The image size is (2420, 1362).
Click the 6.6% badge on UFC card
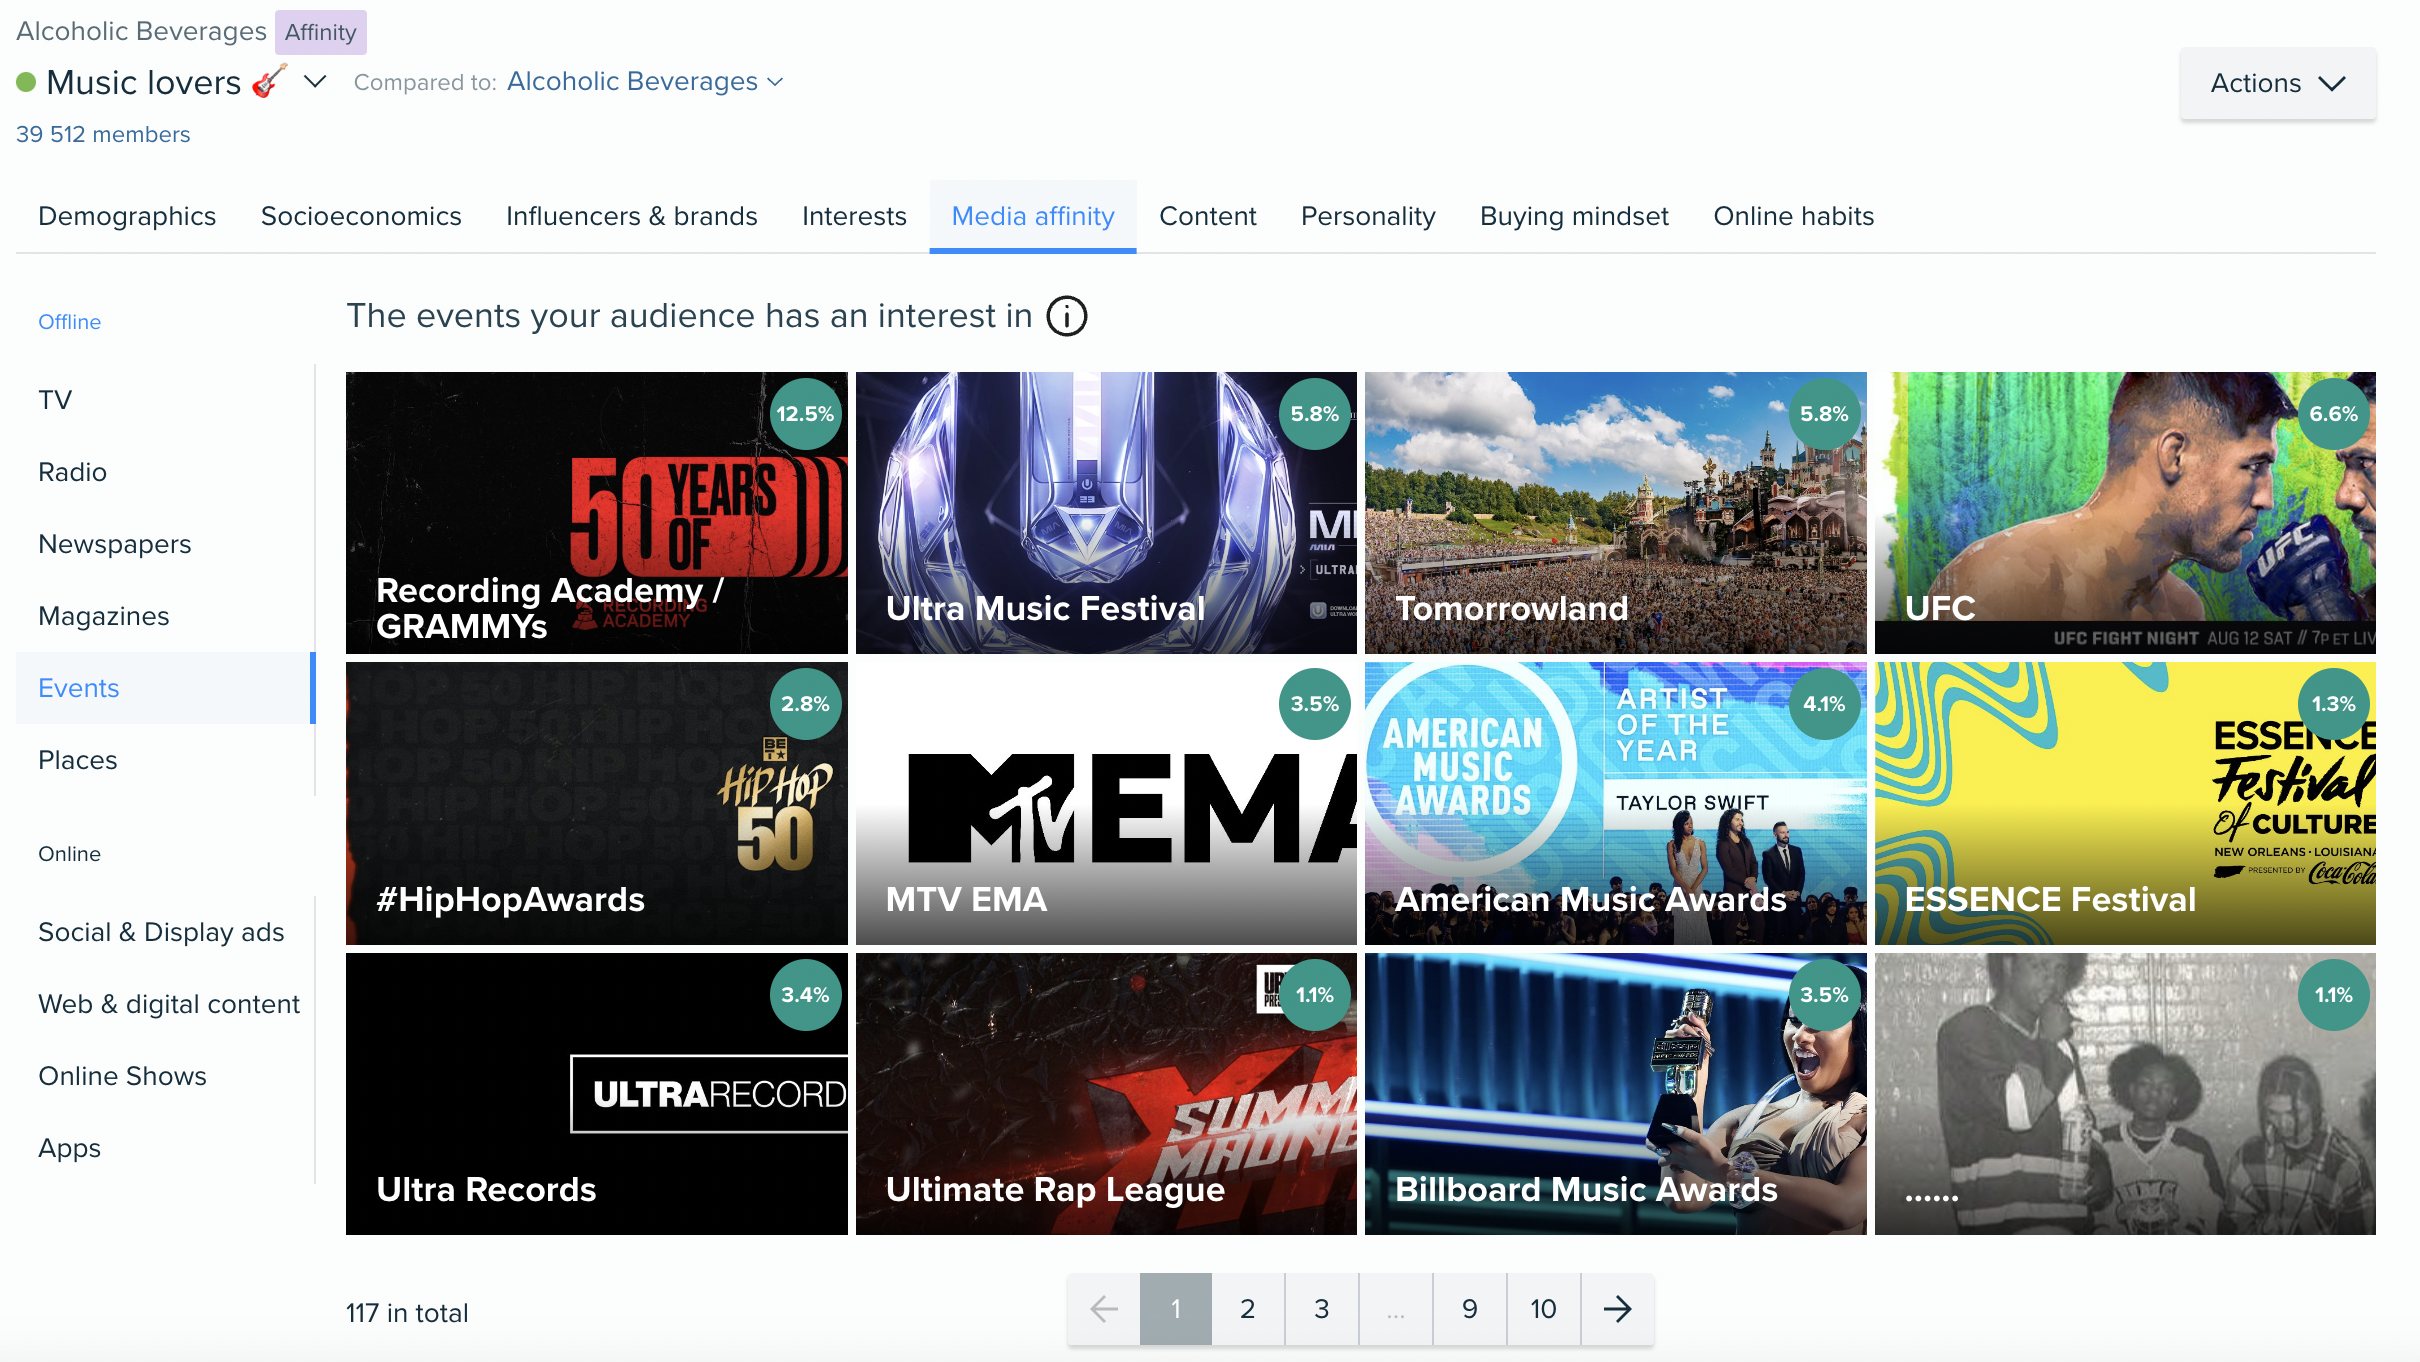click(2333, 414)
